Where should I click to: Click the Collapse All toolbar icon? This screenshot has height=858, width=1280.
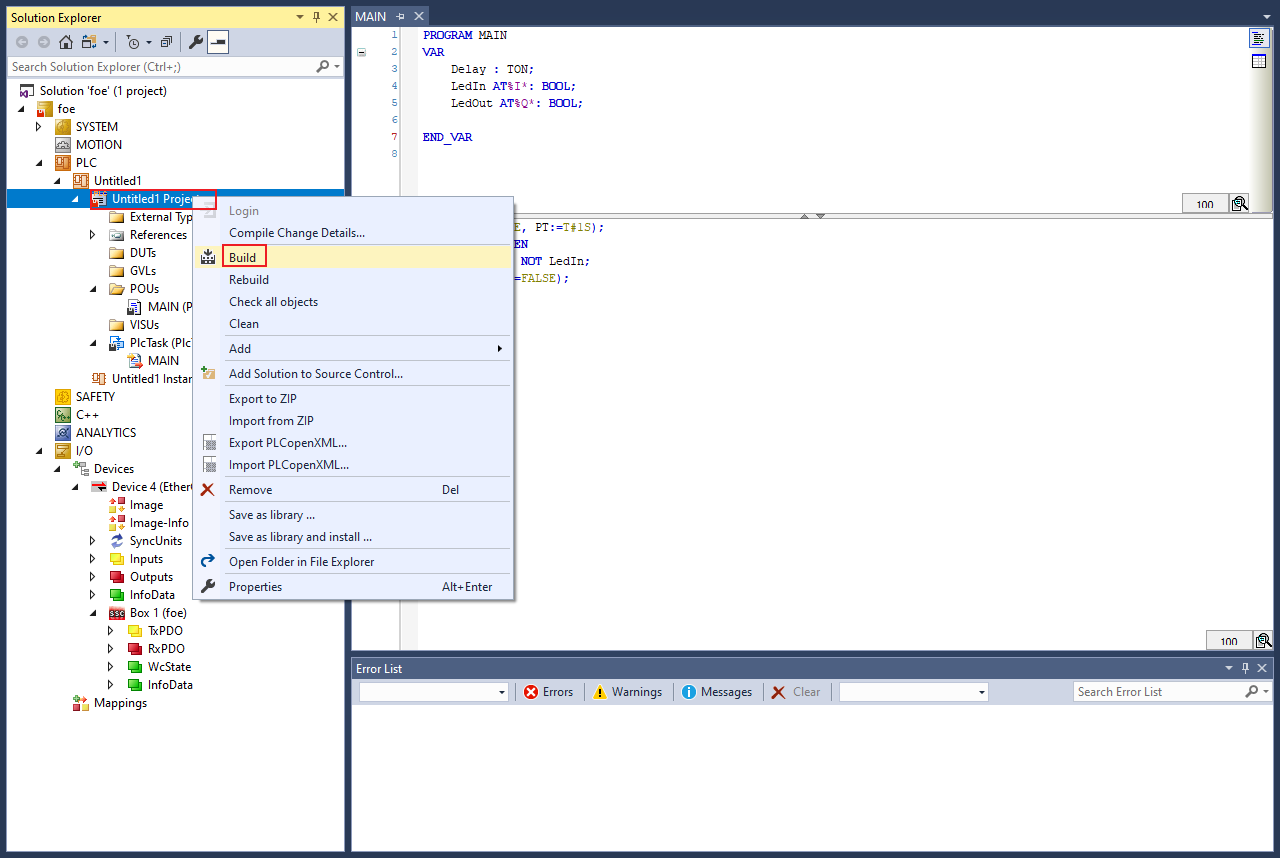pos(167,42)
